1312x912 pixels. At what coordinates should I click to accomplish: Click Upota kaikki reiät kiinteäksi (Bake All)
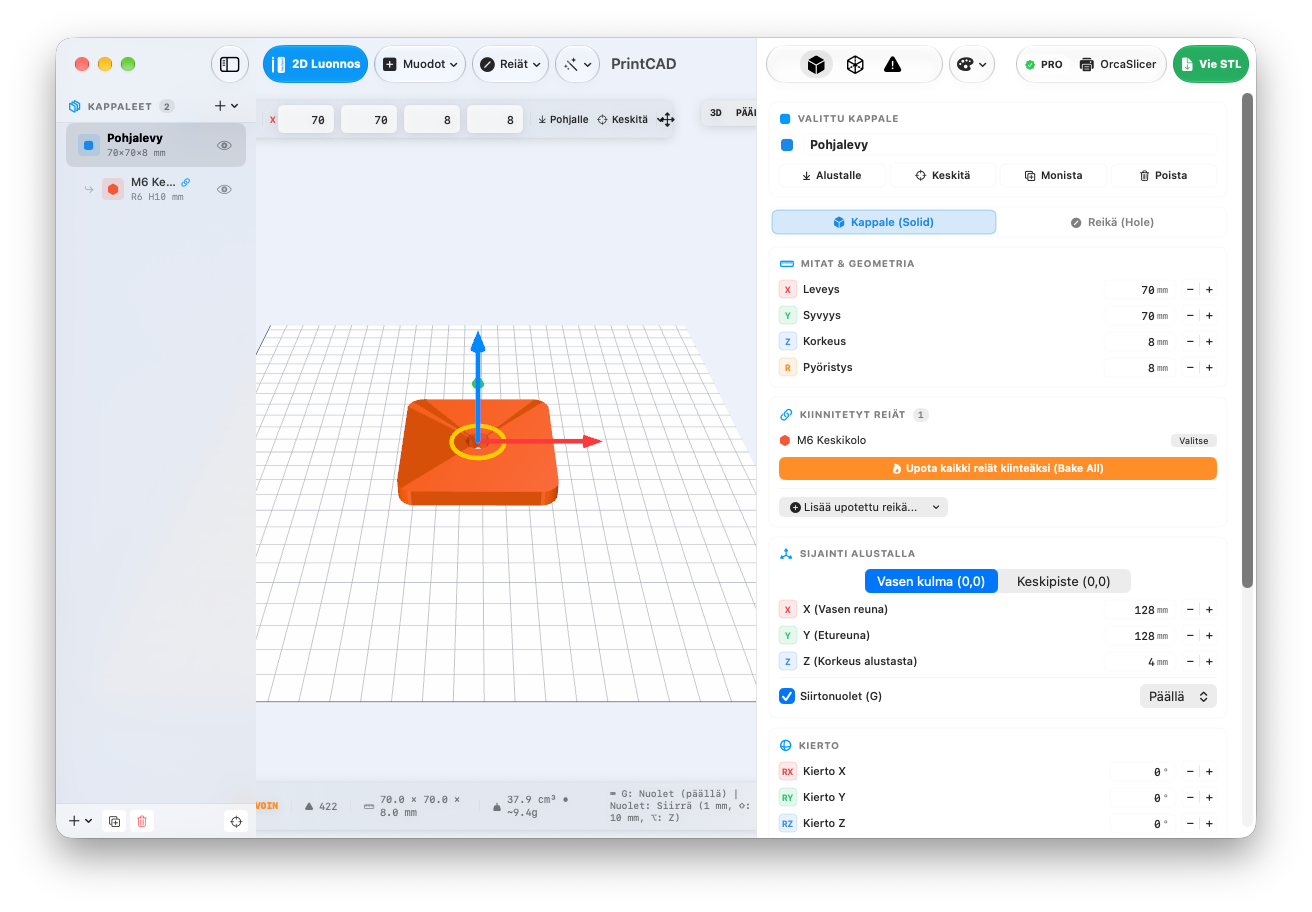click(998, 468)
